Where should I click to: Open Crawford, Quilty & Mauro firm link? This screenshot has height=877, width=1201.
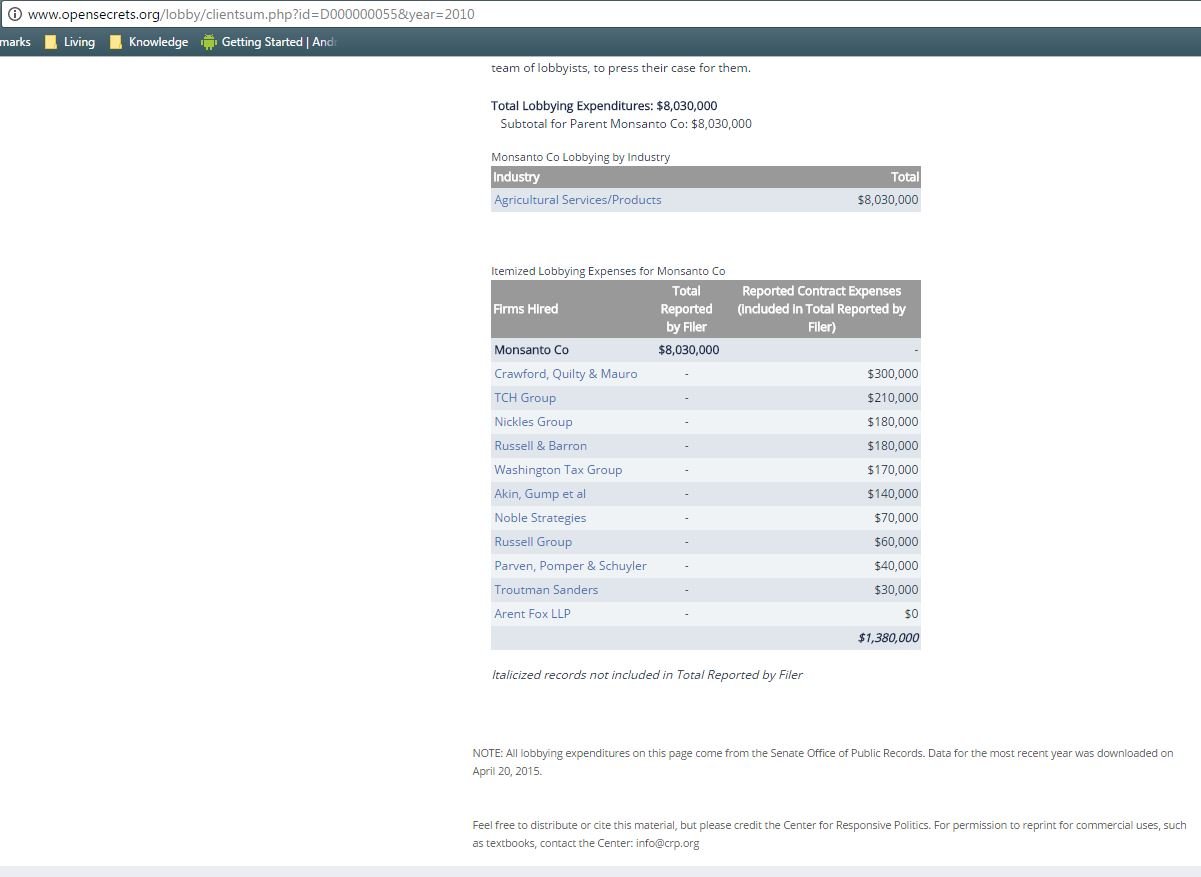565,374
